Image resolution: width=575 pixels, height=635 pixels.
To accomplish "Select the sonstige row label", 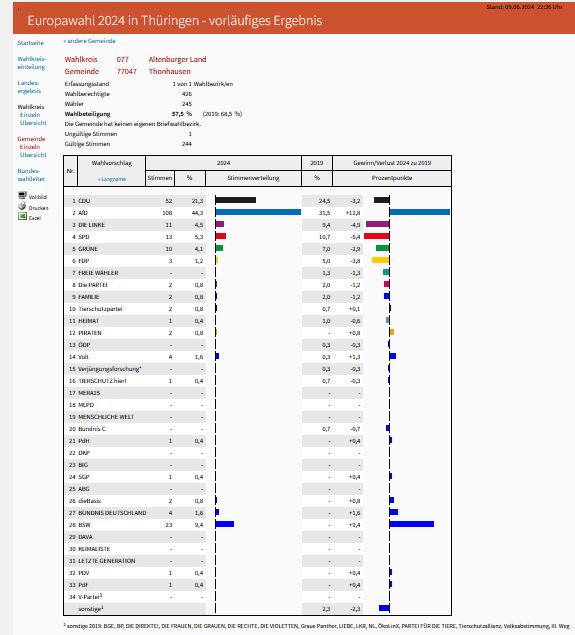I will click(x=91, y=609).
